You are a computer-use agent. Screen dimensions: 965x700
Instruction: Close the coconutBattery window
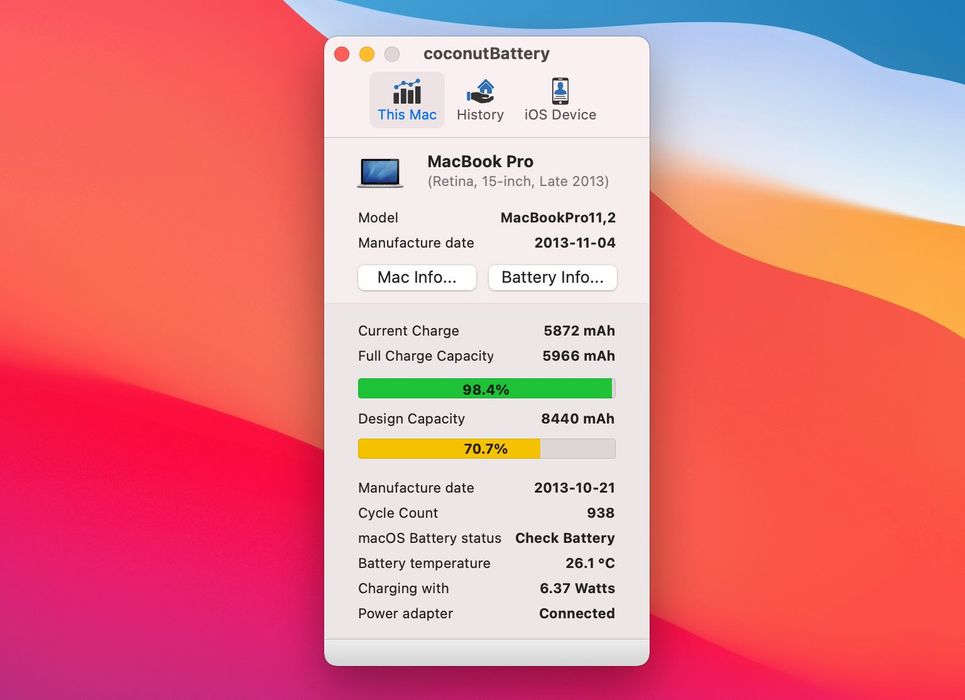coord(342,54)
